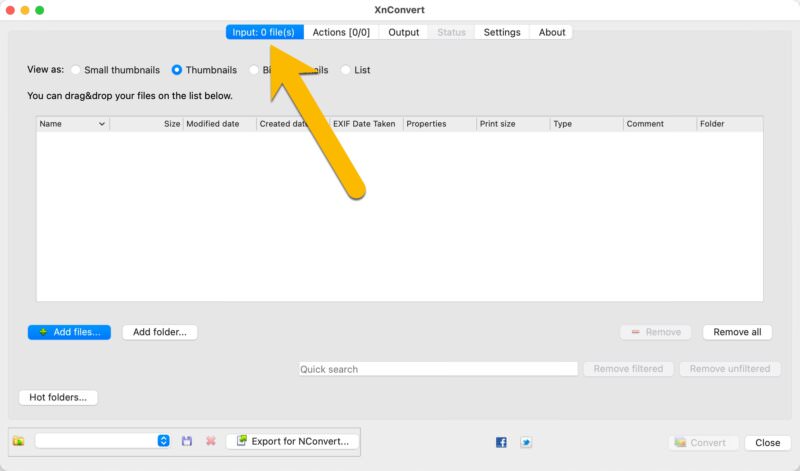800x471 pixels.
Task: Sort by the Comment column header
Action: [660, 124]
